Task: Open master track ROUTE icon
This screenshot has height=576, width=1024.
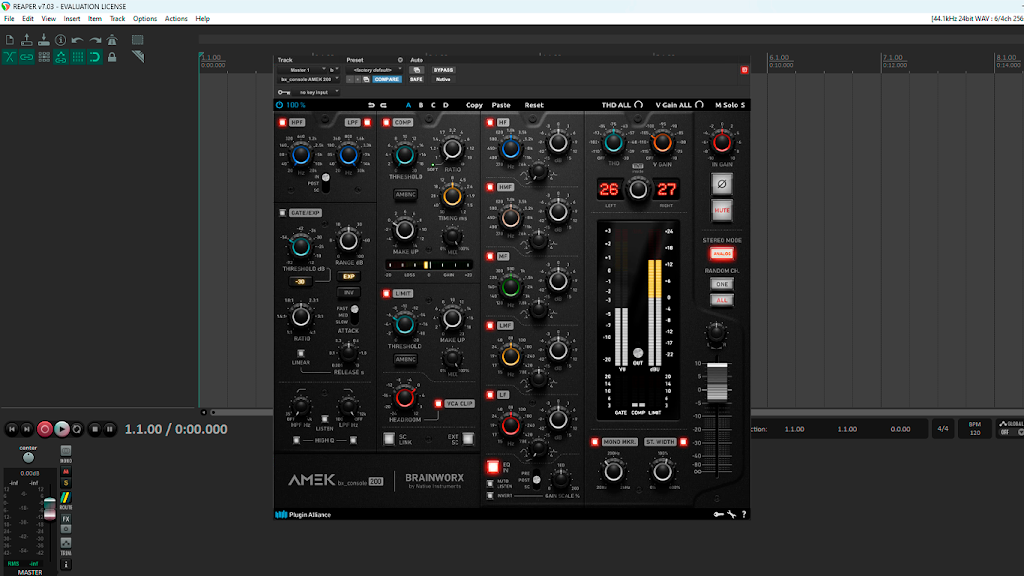Action: (65, 498)
